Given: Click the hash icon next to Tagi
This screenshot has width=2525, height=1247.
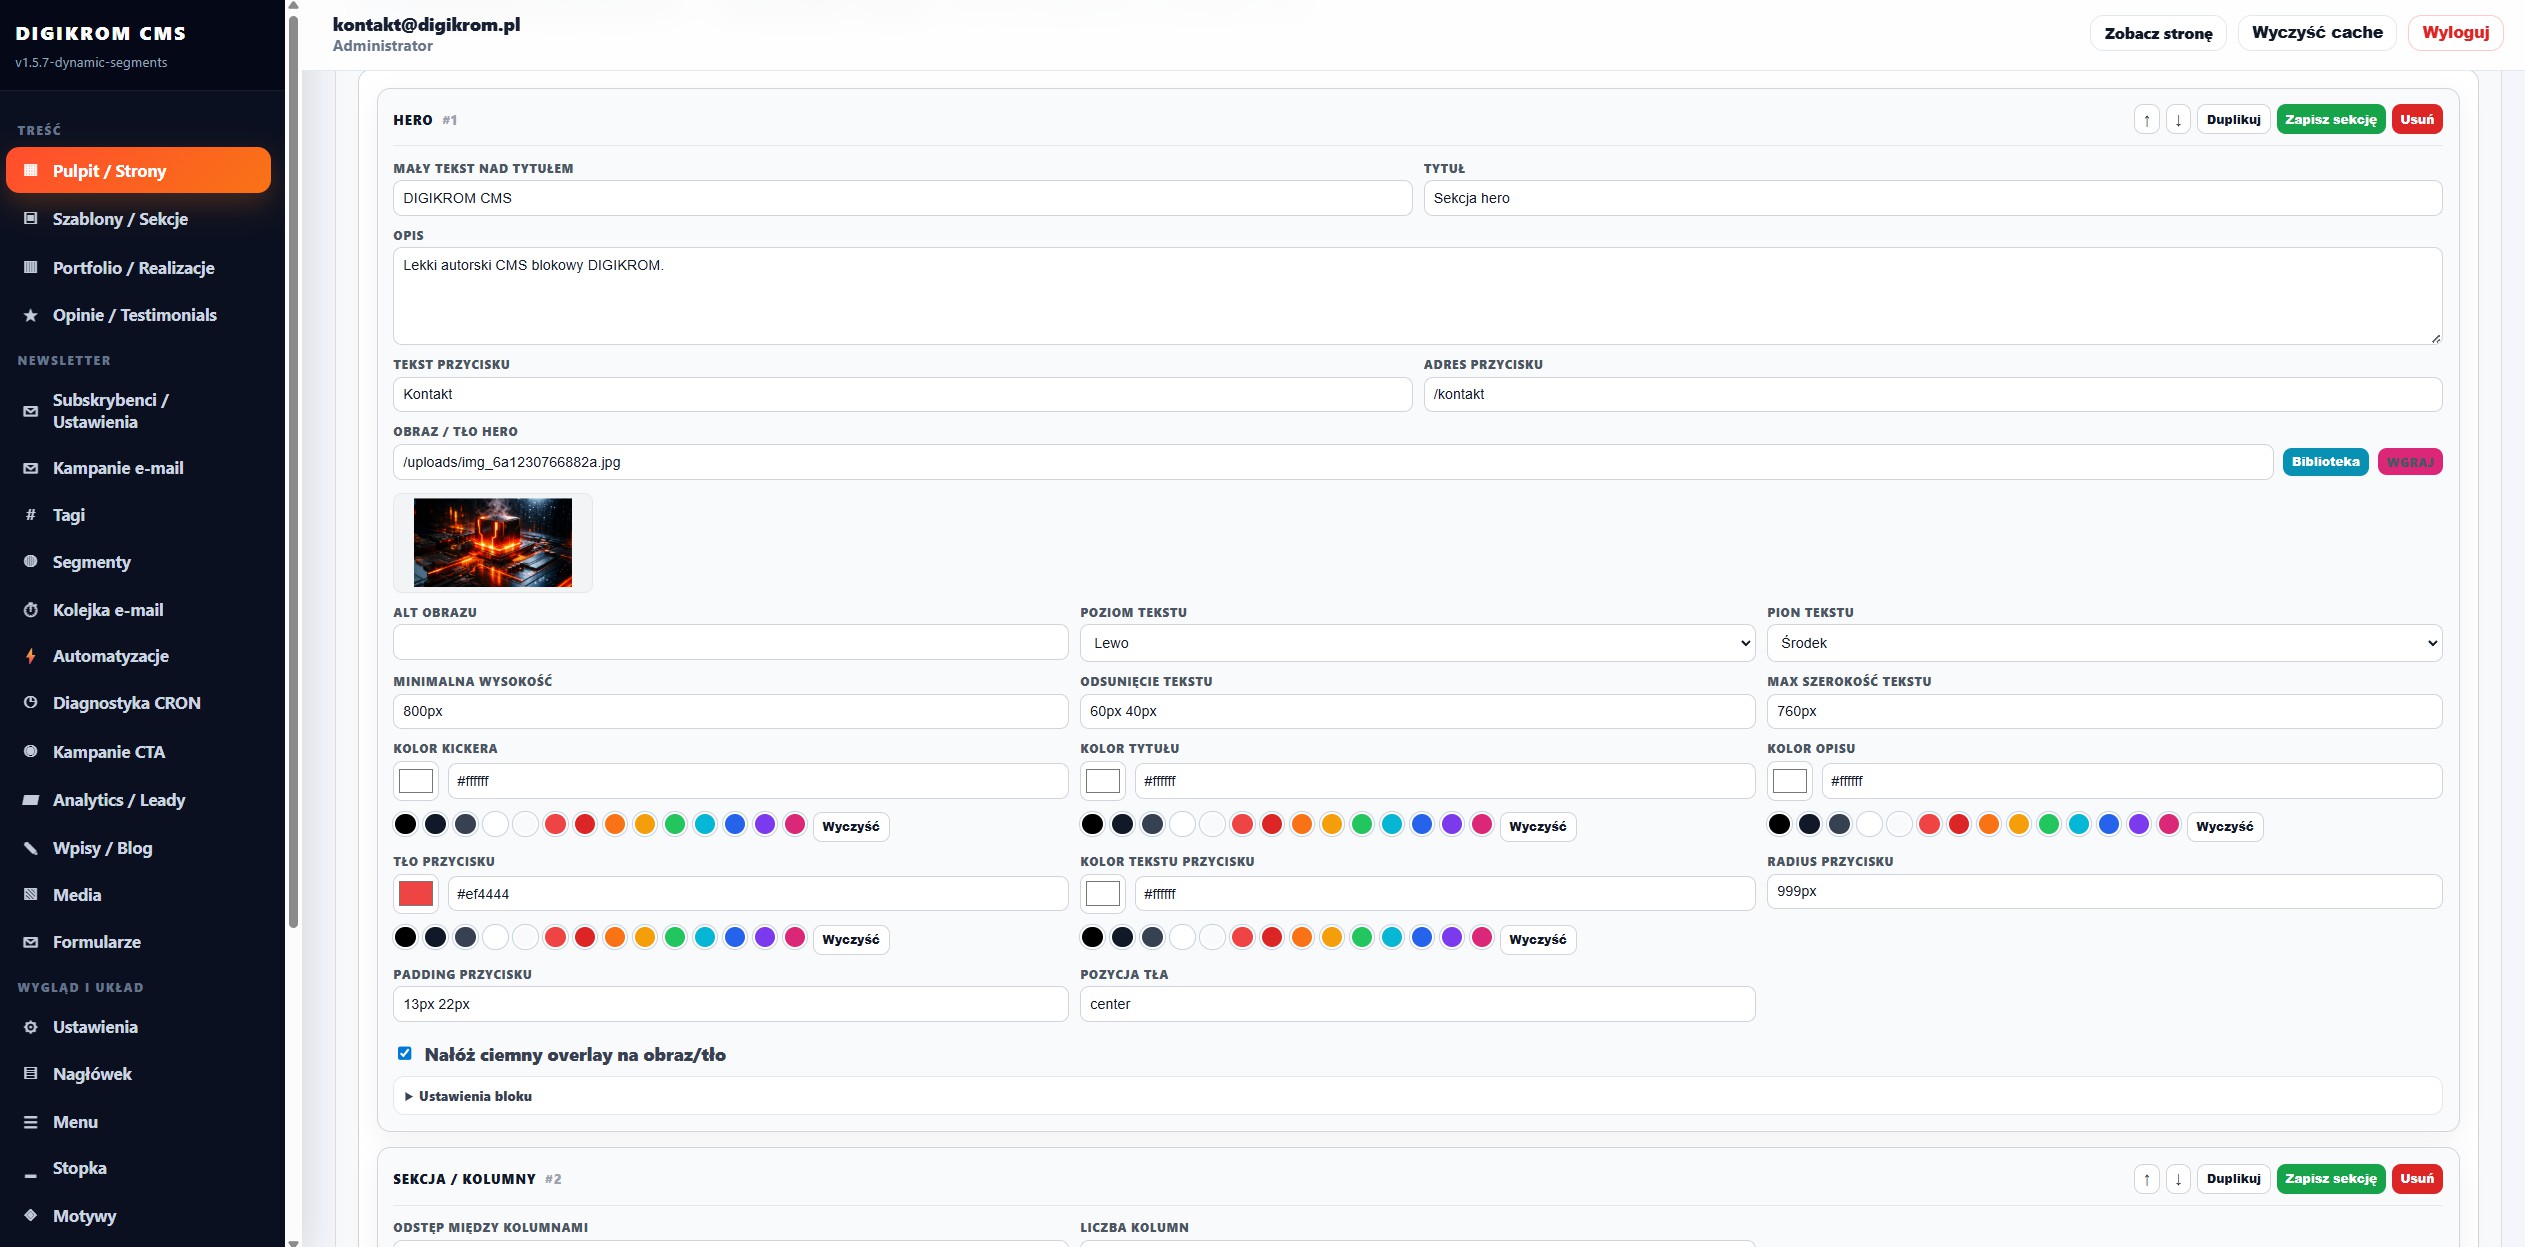Looking at the screenshot, I should (x=31, y=515).
